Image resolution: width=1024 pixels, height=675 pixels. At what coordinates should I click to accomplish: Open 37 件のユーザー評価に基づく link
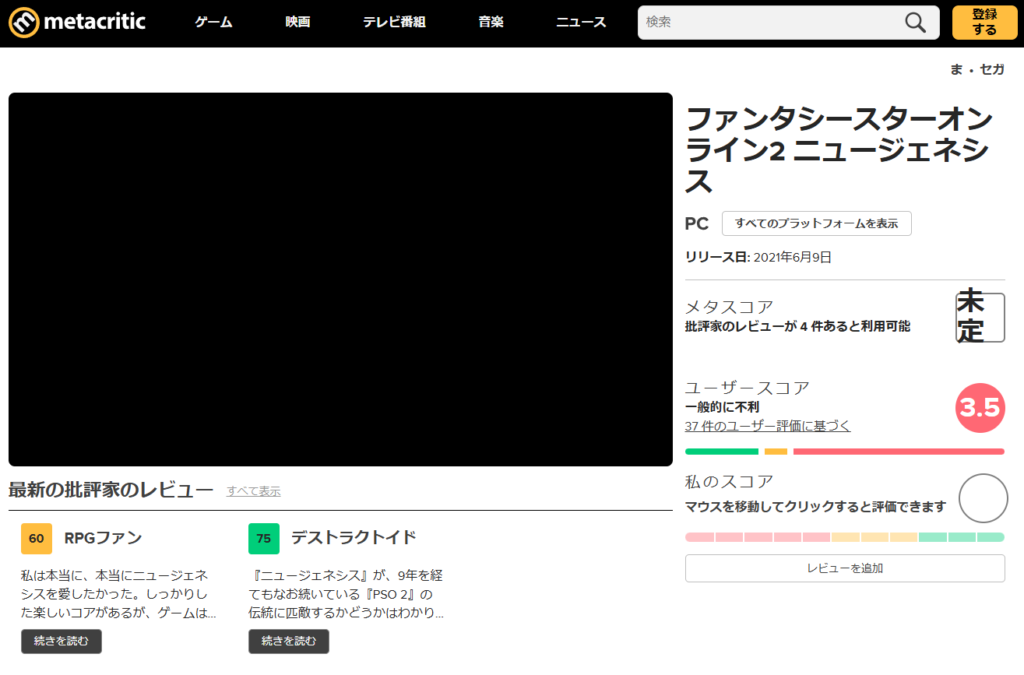tap(767, 426)
